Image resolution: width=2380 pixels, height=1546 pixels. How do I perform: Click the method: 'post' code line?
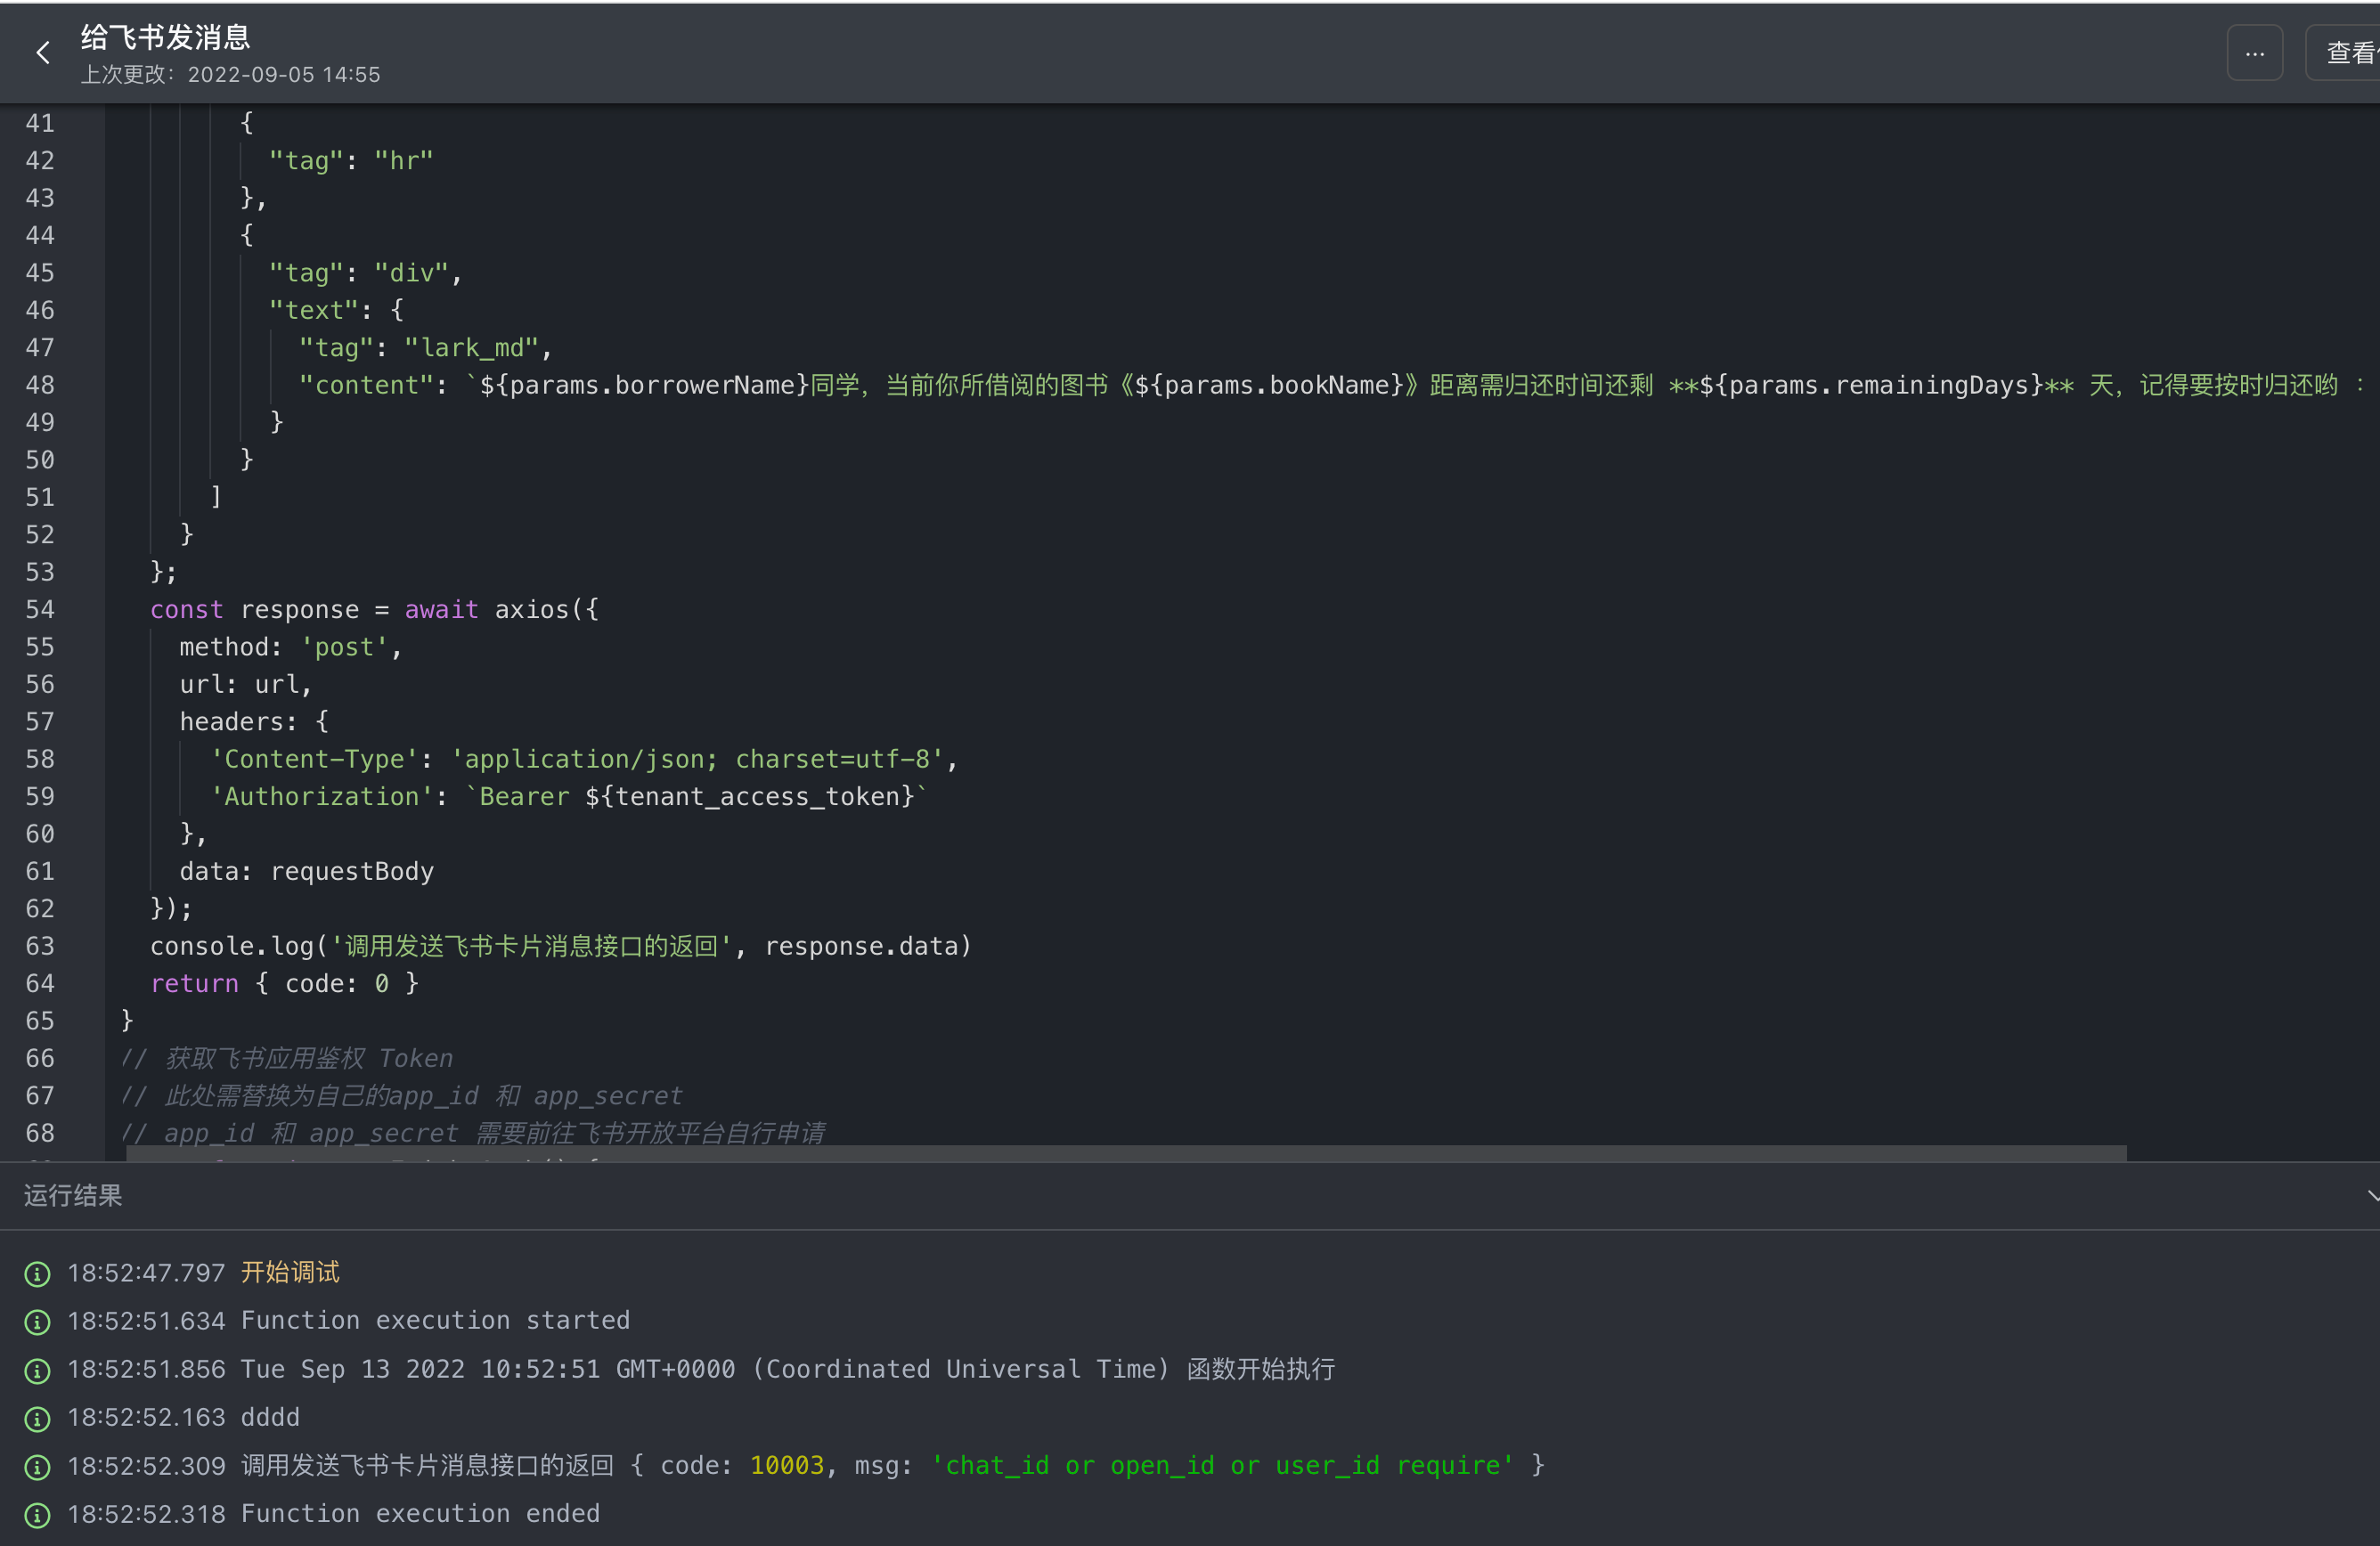coord(290,647)
